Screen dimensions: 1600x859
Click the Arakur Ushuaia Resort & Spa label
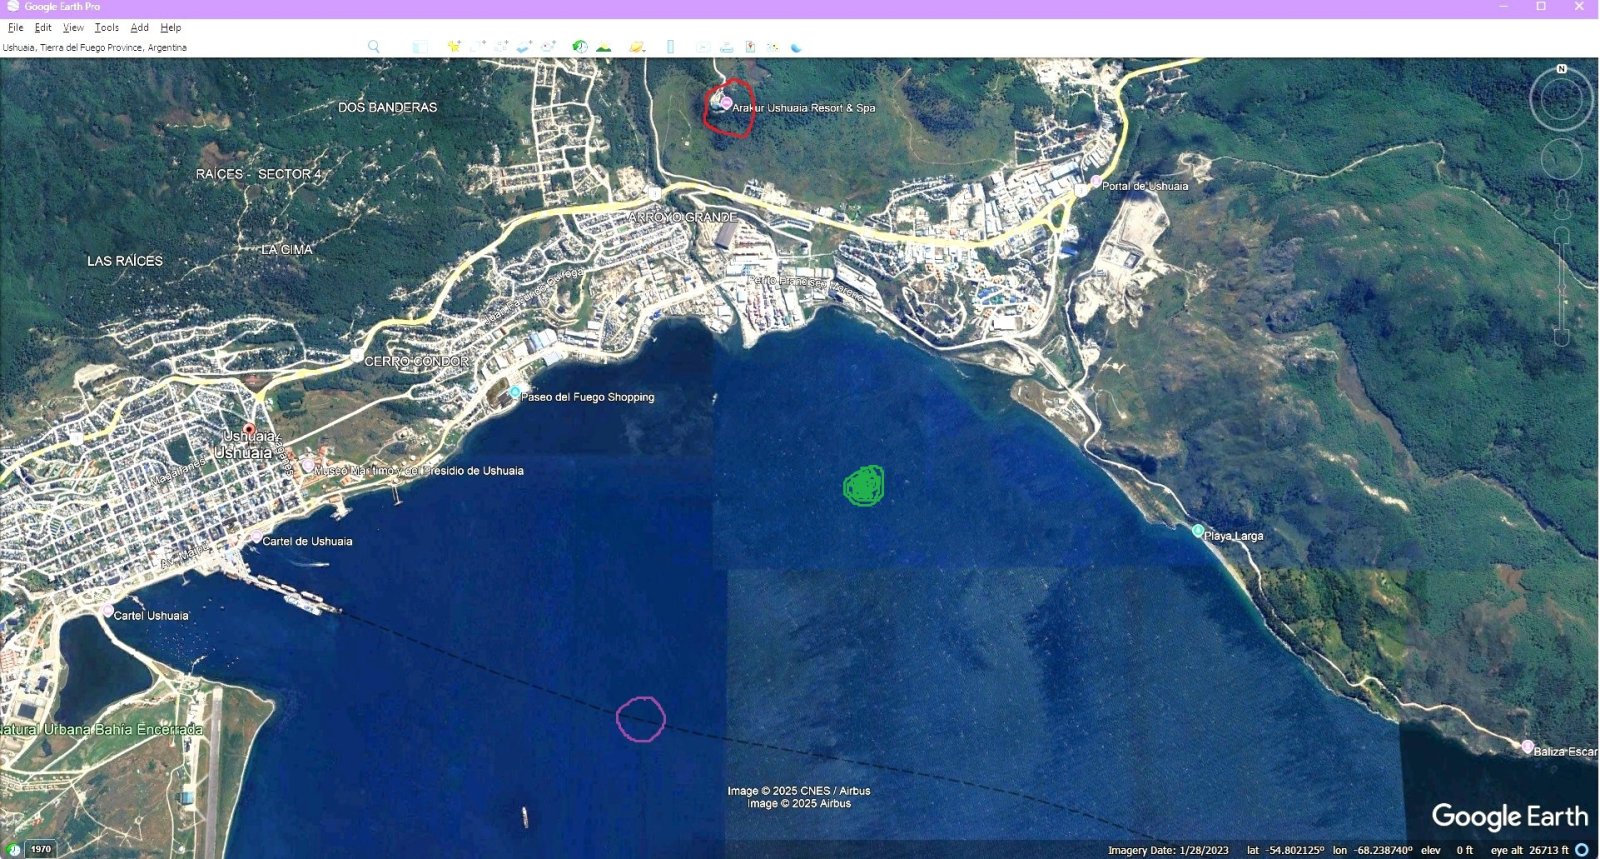pyautogui.click(x=803, y=108)
